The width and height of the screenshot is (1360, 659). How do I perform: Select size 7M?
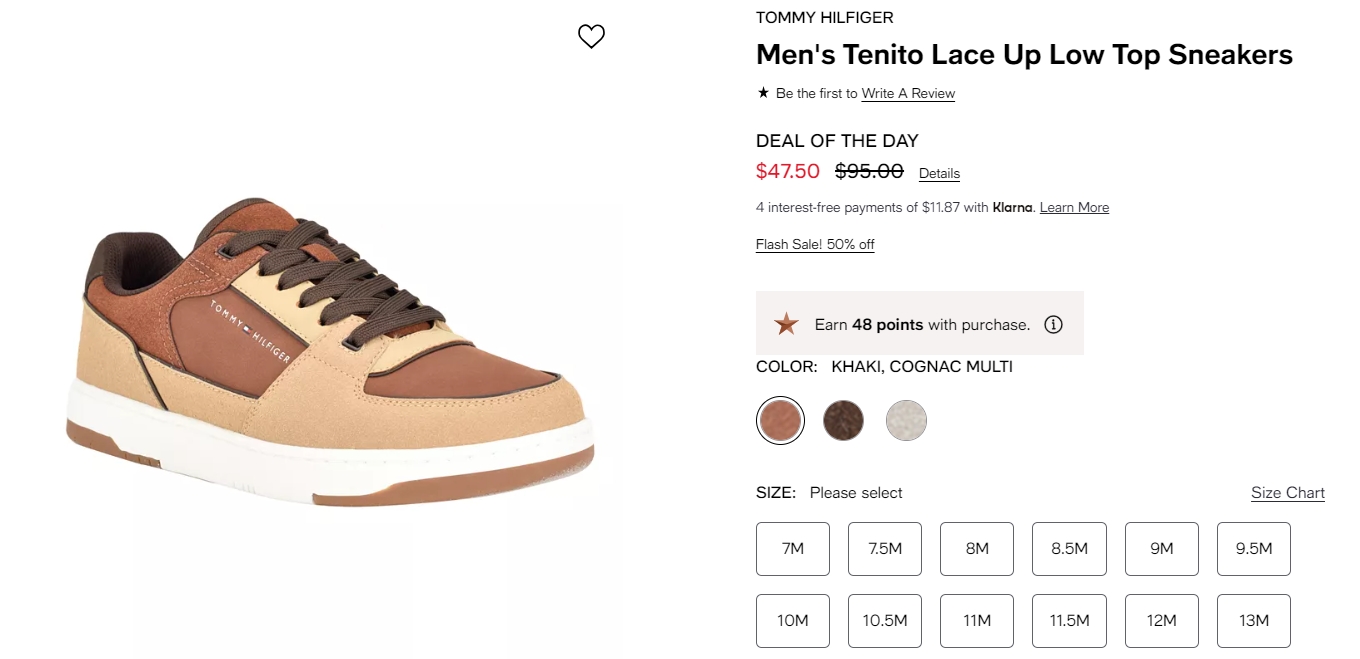pos(793,549)
